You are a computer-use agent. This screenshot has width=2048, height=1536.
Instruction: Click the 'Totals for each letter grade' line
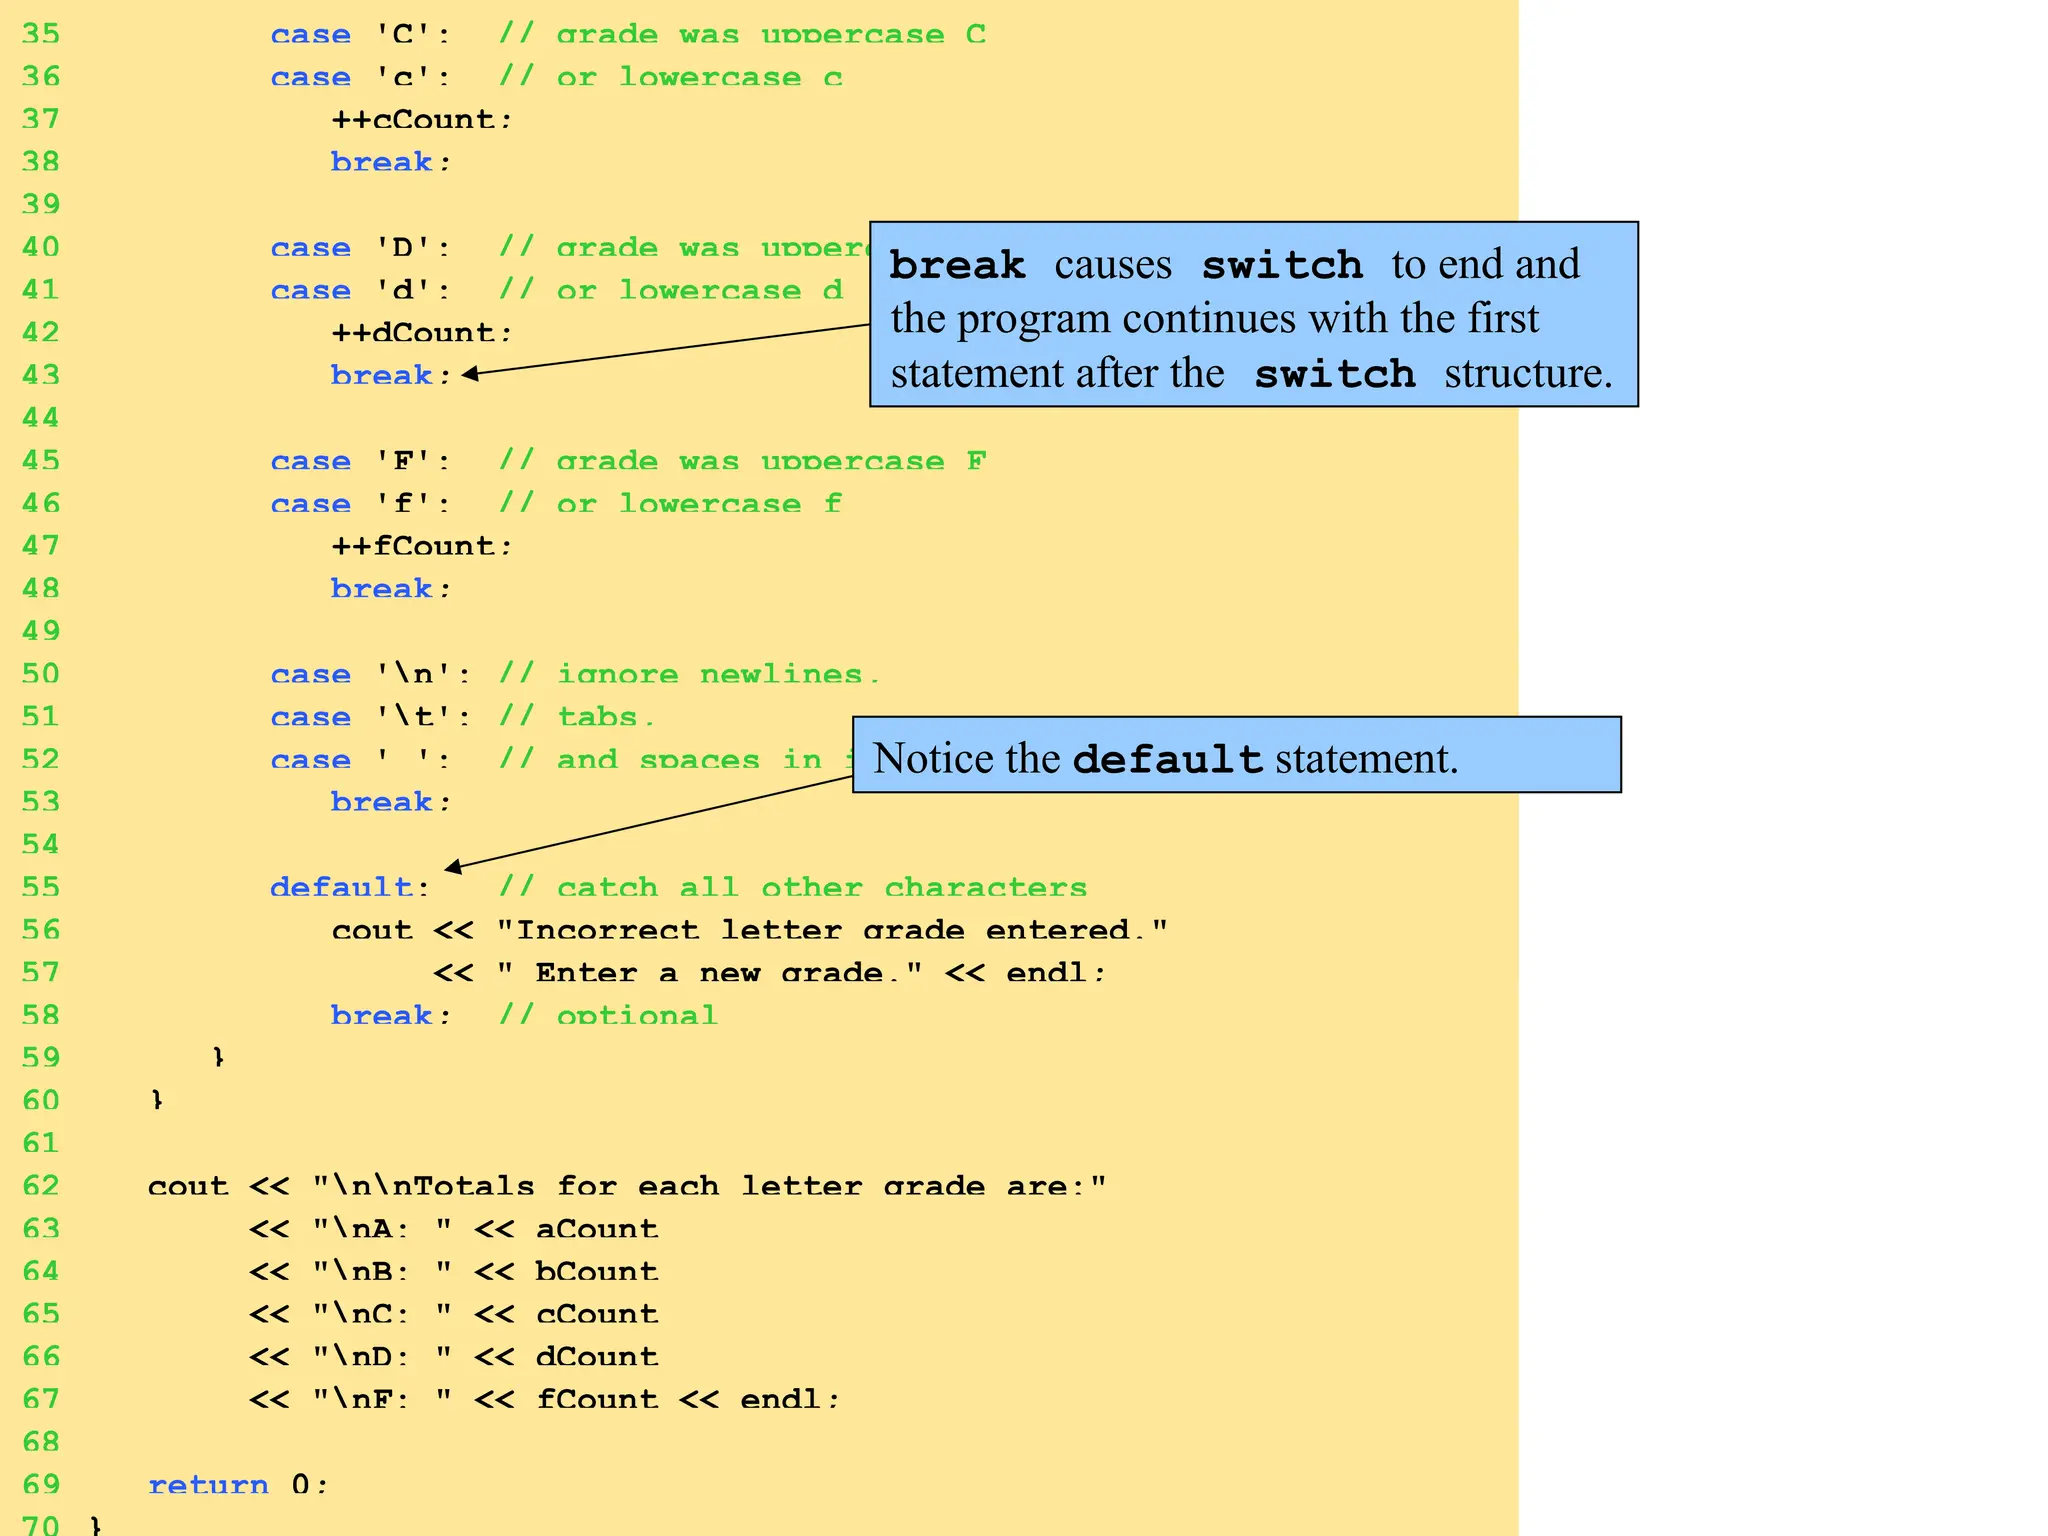(626, 1187)
